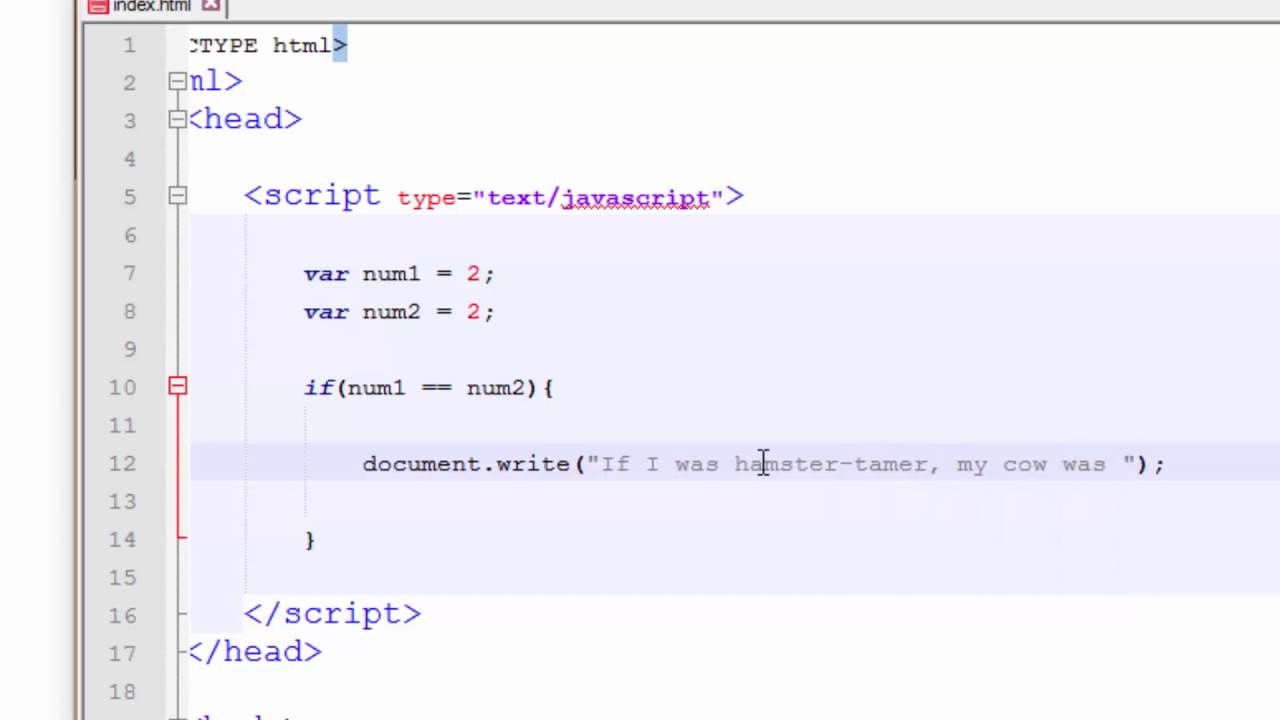Select line number 18 in the margin
This screenshot has width=1280, height=720.
pyautogui.click(x=124, y=691)
